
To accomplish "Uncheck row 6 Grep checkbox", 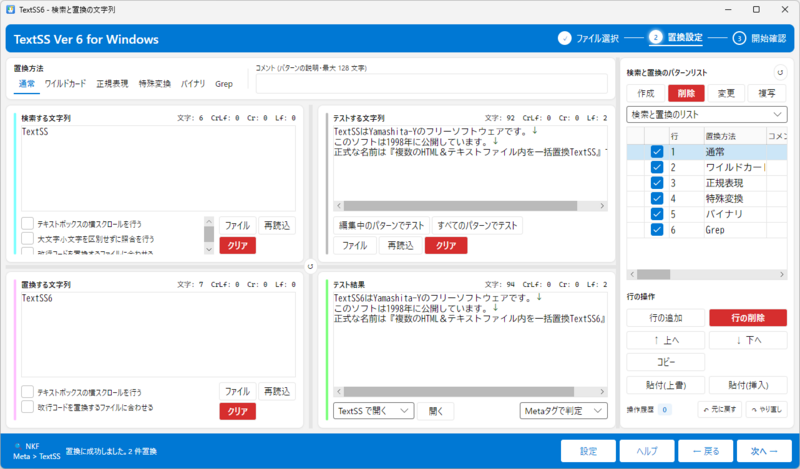I will click(657, 230).
